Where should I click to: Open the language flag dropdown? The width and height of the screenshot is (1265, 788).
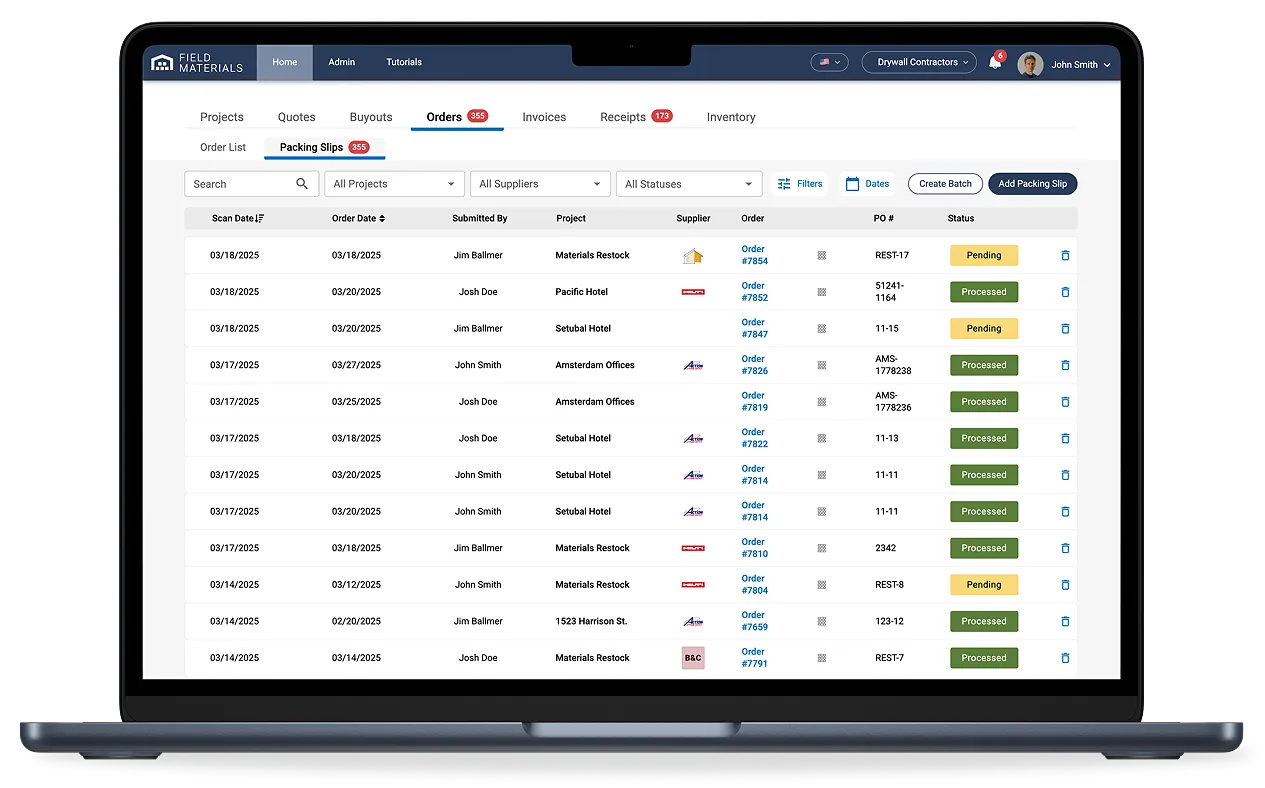point(829,62)
